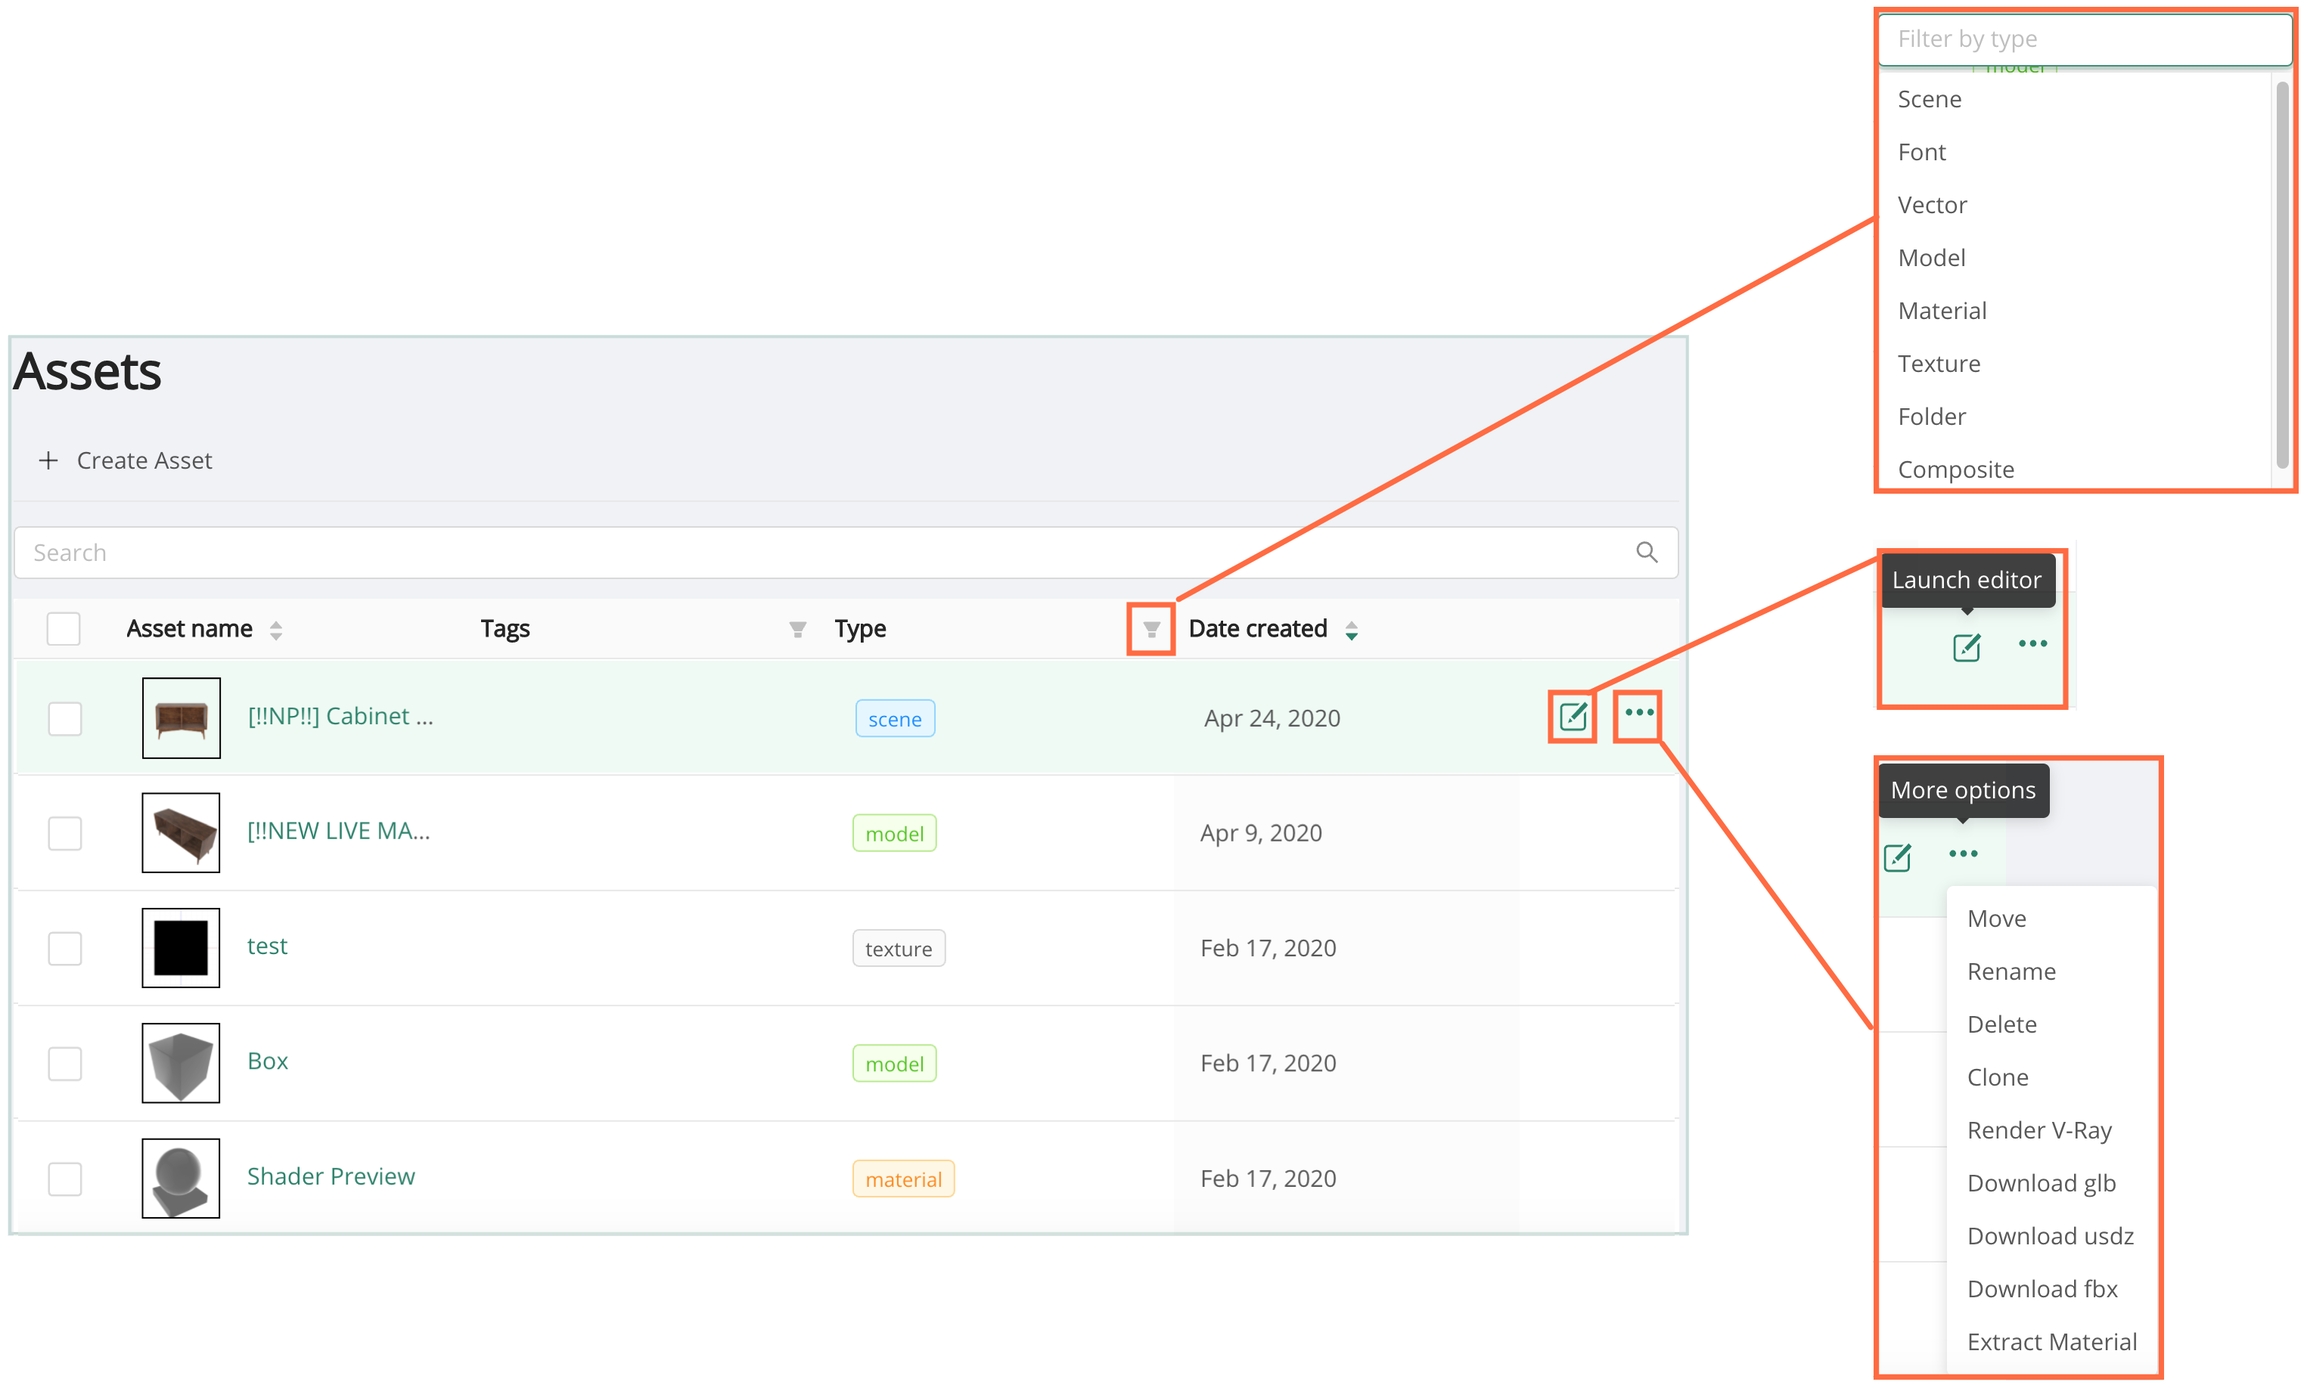Choose Texture in the type filter list
The width and height of the screenshot is (2304, 1388).
click(1939, 364)
